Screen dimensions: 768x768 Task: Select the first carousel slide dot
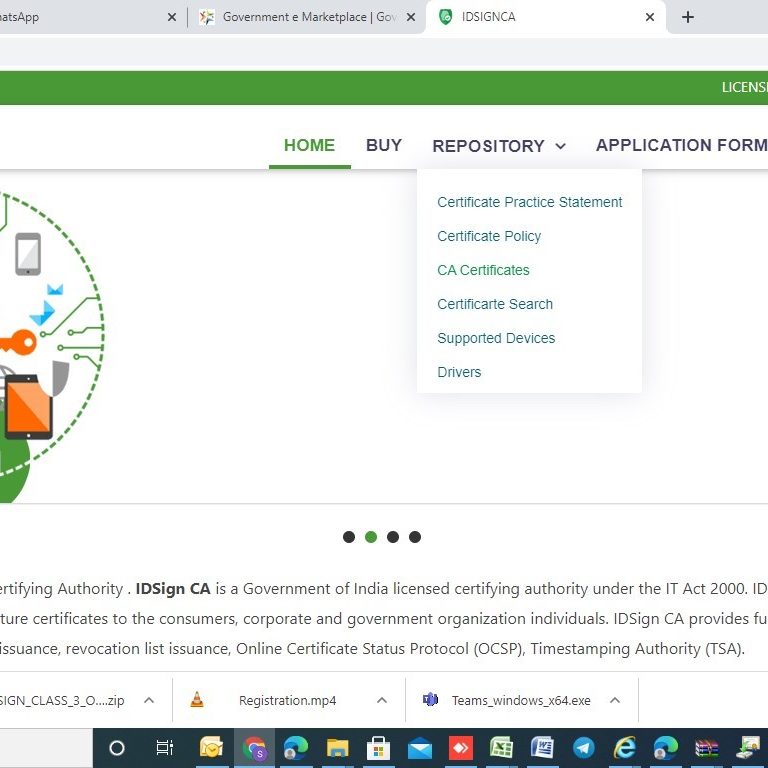[x=349, y=537]
